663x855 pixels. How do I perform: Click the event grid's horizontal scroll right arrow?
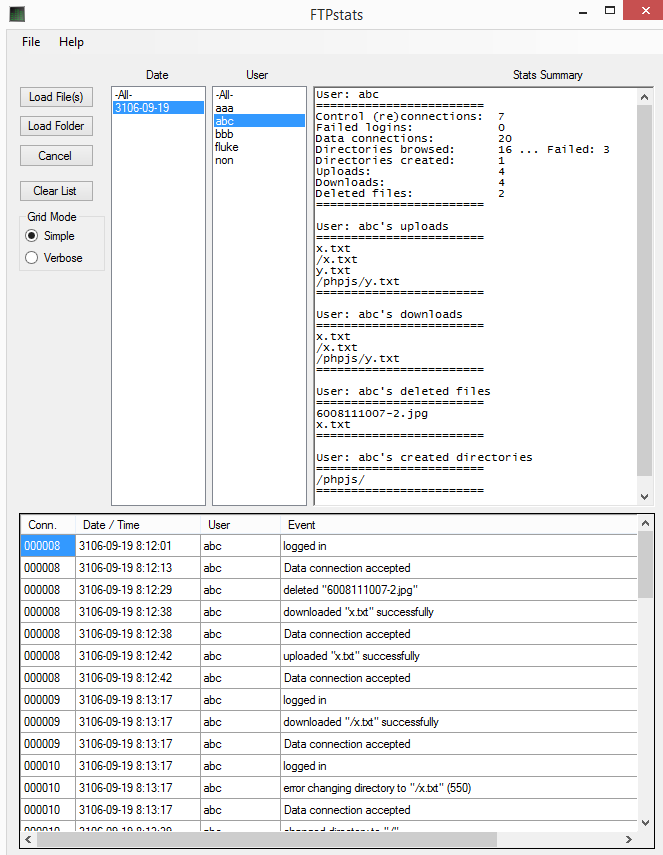click(628, 840)
